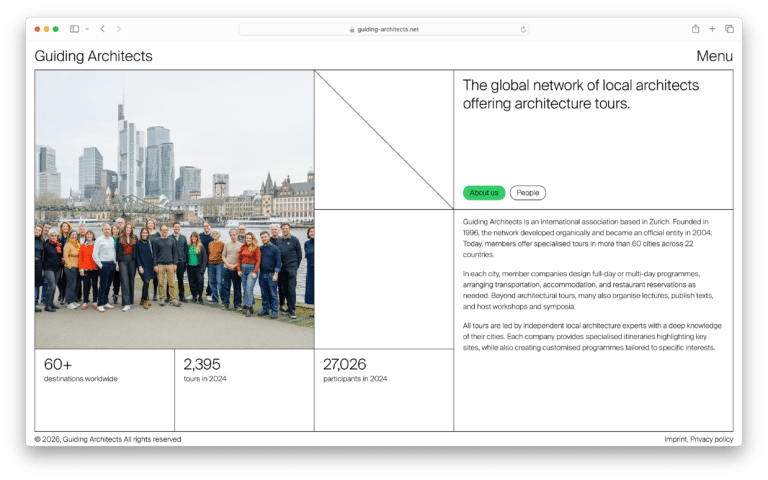
Task: Go to Guiding Architects home logo
Action: (93, 56)
